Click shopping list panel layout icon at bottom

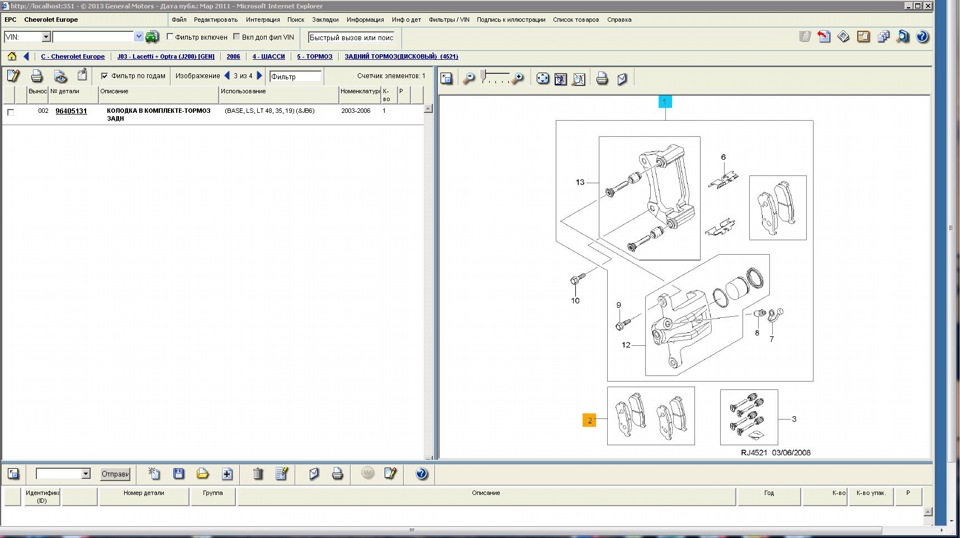click(x=13, y=474)
